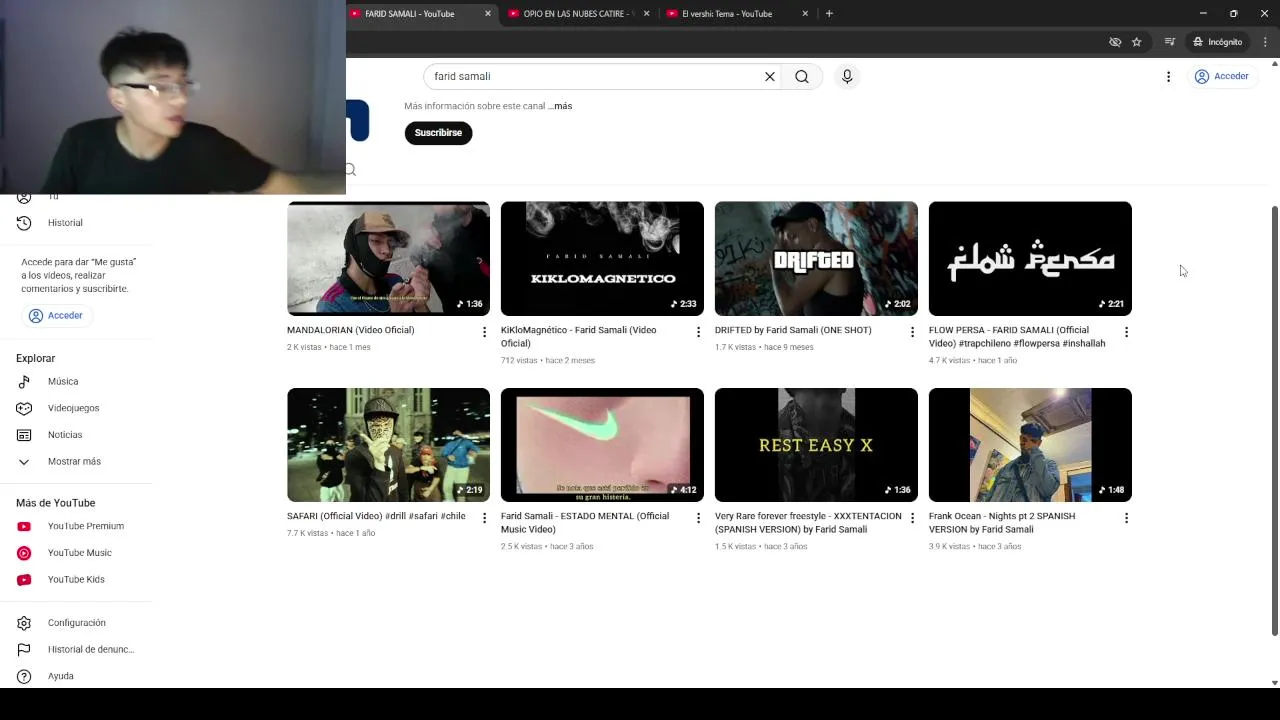Open options for SAFARI video
Image resolution: width=1280 pixels, height=720 pixels.
tap(484, 518)
